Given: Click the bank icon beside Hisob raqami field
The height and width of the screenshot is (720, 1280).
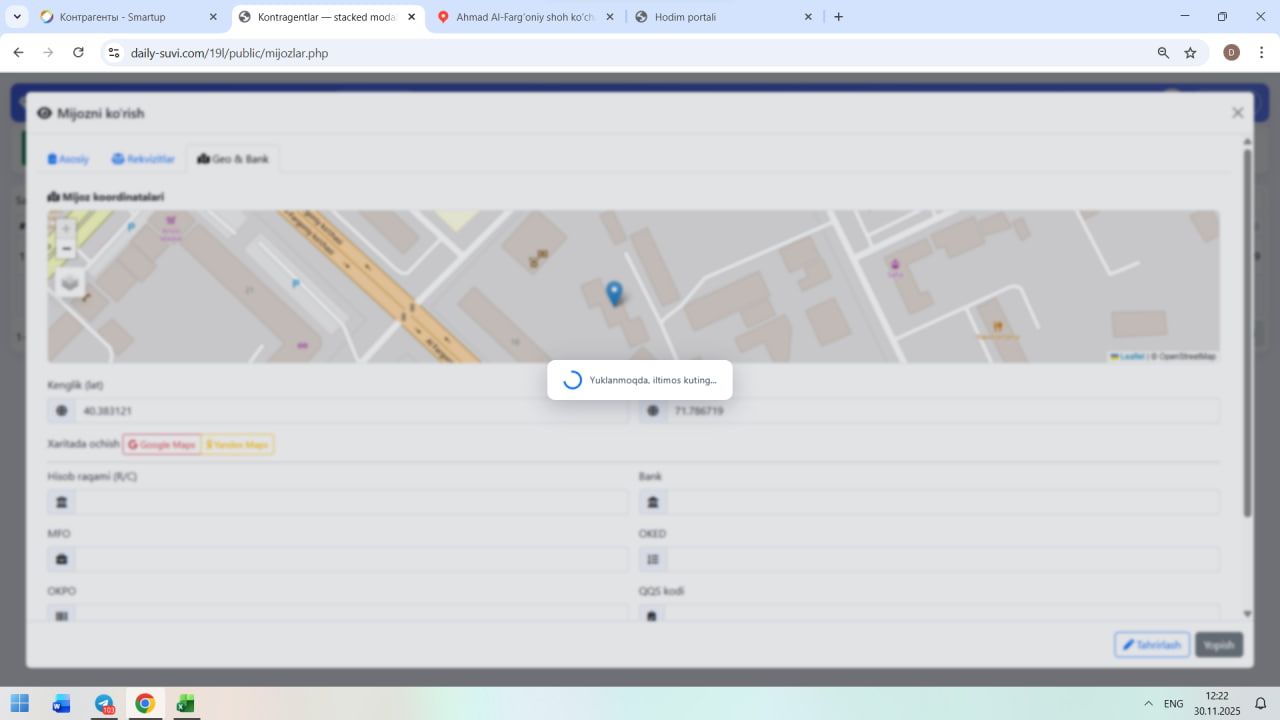Looking at the screenshot, I should (x=61, y=502).
